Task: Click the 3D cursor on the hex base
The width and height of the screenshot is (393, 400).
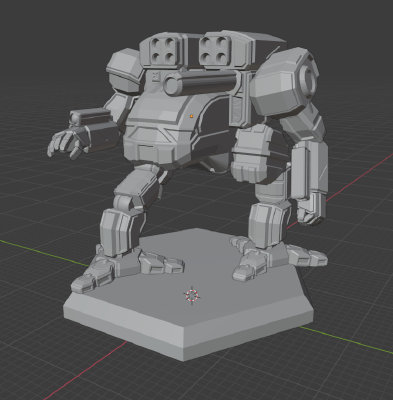Action: coord(192,295)
